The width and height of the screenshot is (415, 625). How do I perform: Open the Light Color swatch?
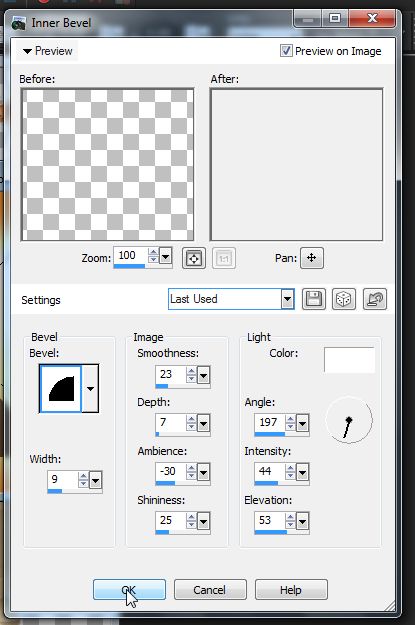(349, 360)
